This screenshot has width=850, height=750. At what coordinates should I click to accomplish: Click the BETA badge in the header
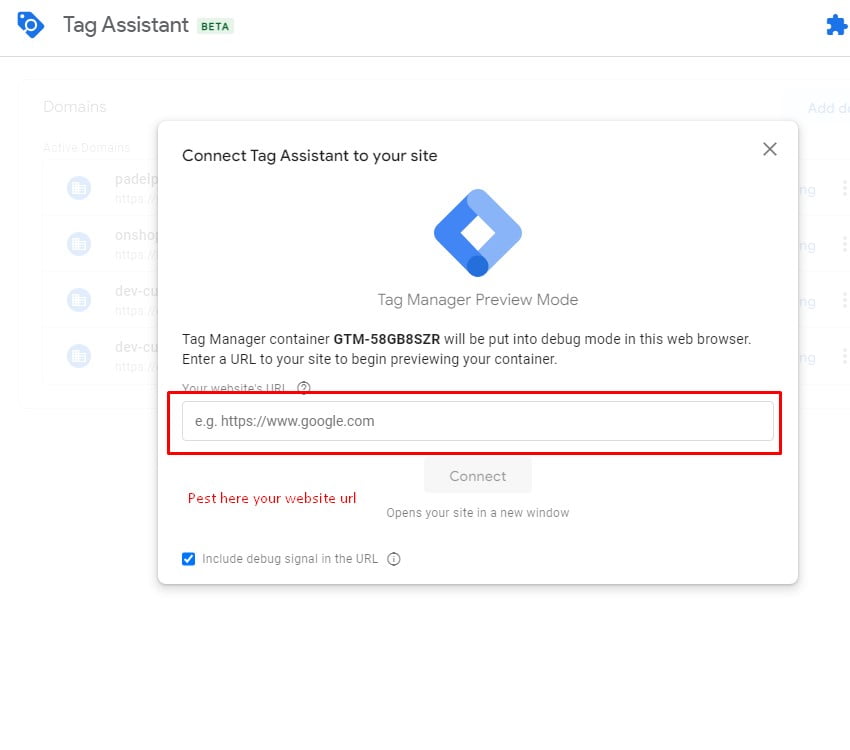[x=215, y=26]
